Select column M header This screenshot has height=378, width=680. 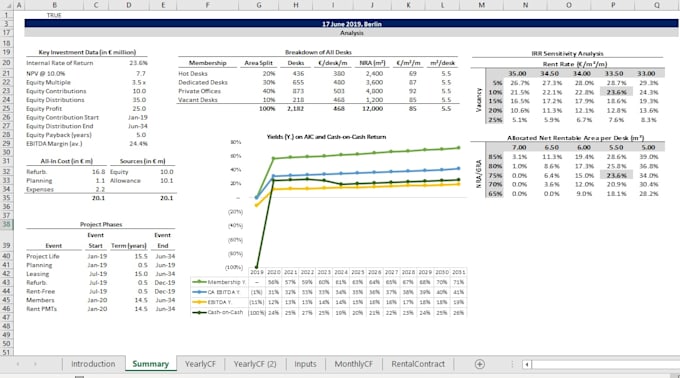pyautogui.click(x=482, y=5)
